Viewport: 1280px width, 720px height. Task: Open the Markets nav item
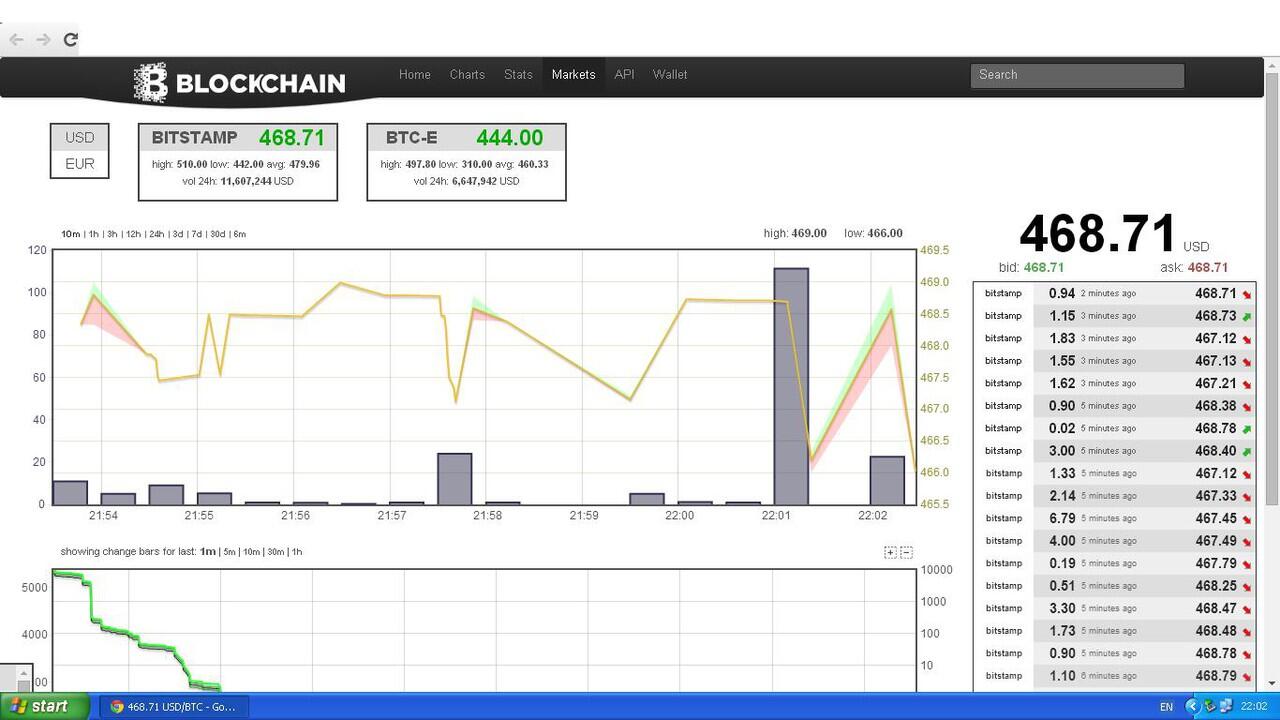tap(573, 75)
